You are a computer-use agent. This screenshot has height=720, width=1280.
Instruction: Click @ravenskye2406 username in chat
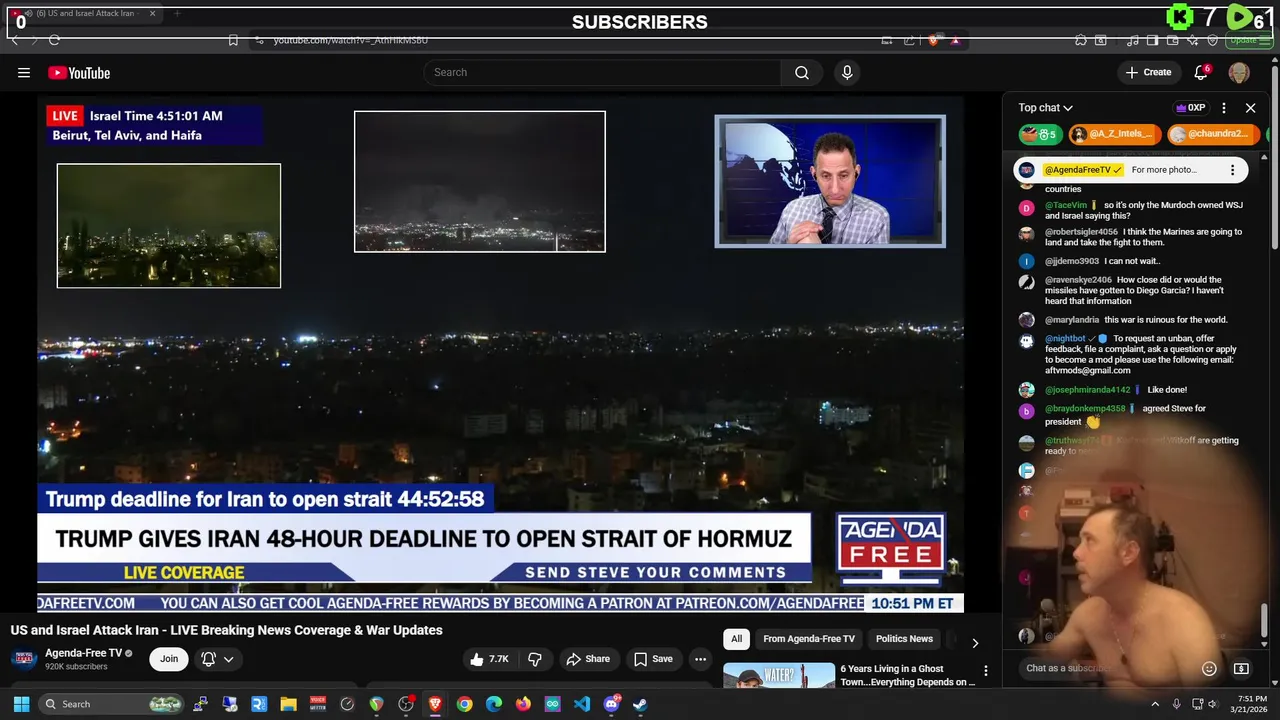coord(1078,280)
